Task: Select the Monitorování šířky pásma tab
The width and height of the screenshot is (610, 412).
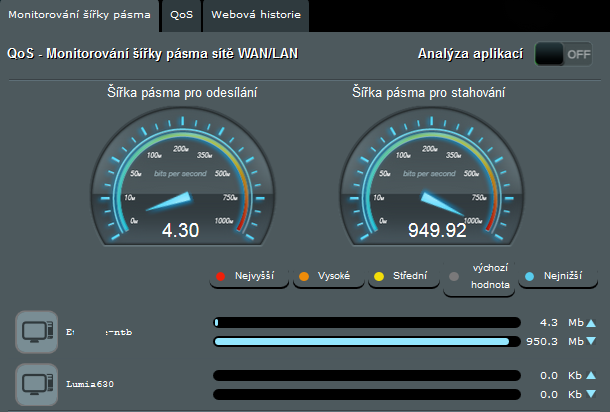Action: click(x=80, y=16)
